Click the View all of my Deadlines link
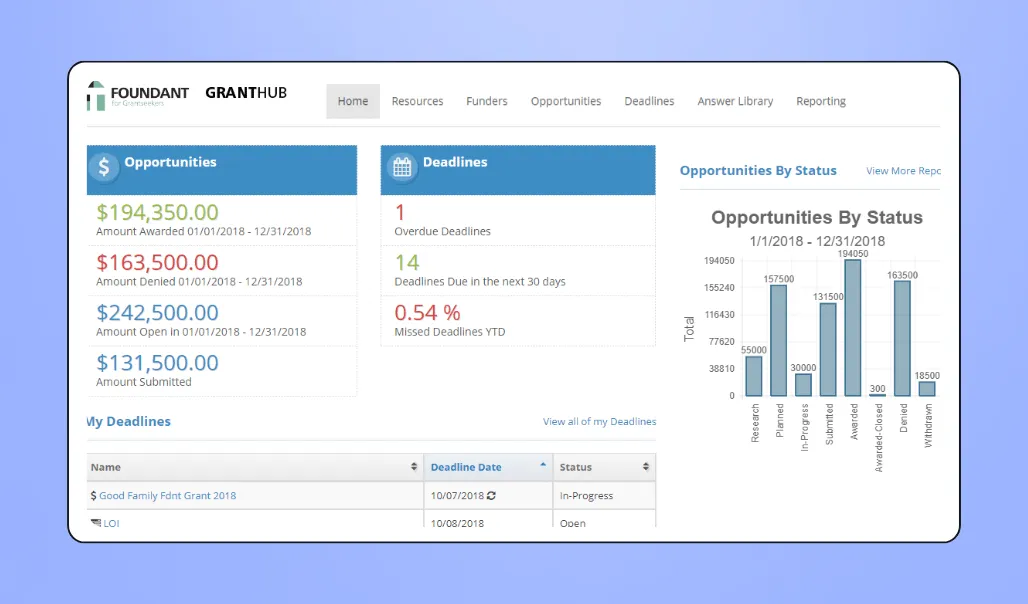This screenshot has height=604, width=1028. click(x=599, y=421)
